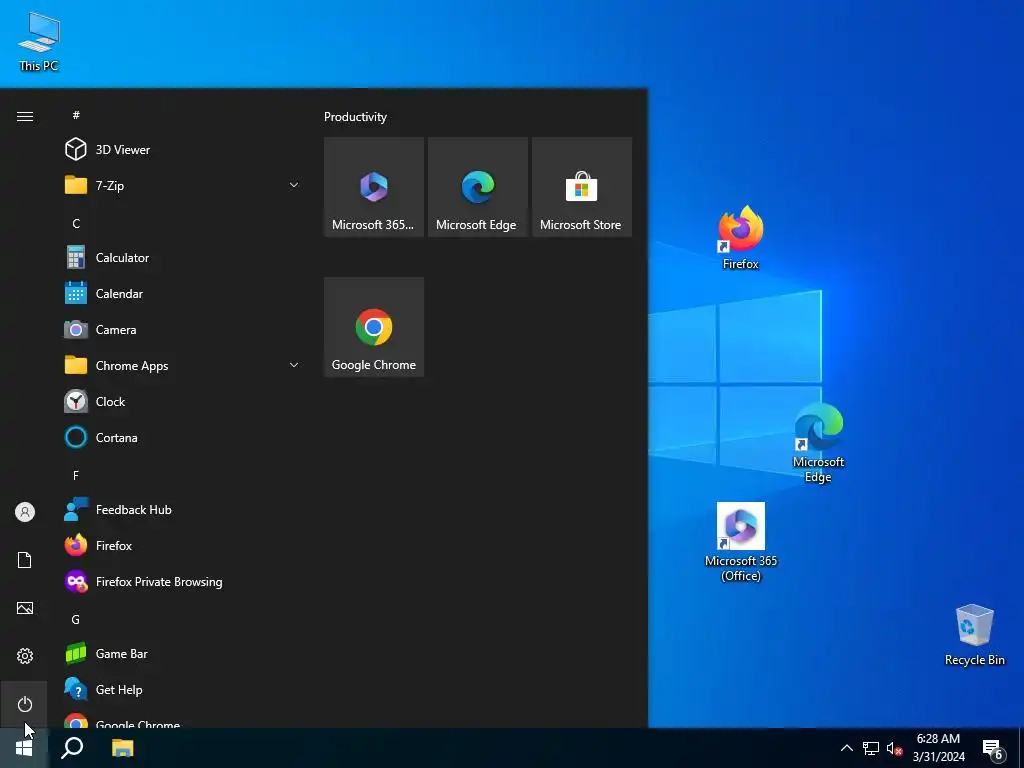This screenshot has width=1024, height=768.
Task: Open Pictures from Start sidebar
Action: (x=25, y=608)
